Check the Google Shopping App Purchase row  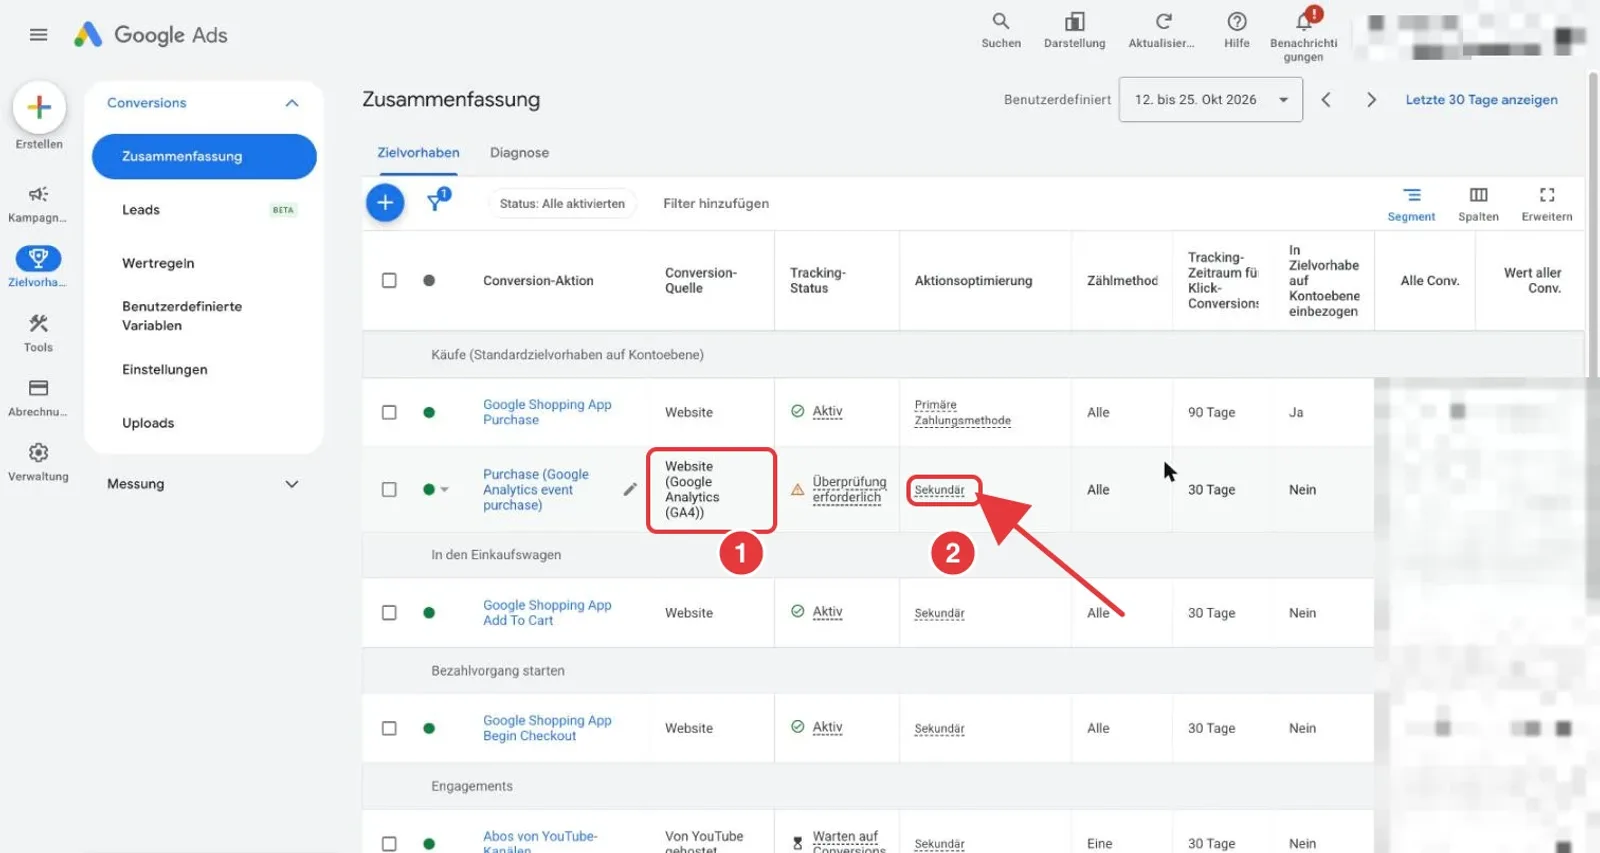(389, 412)
